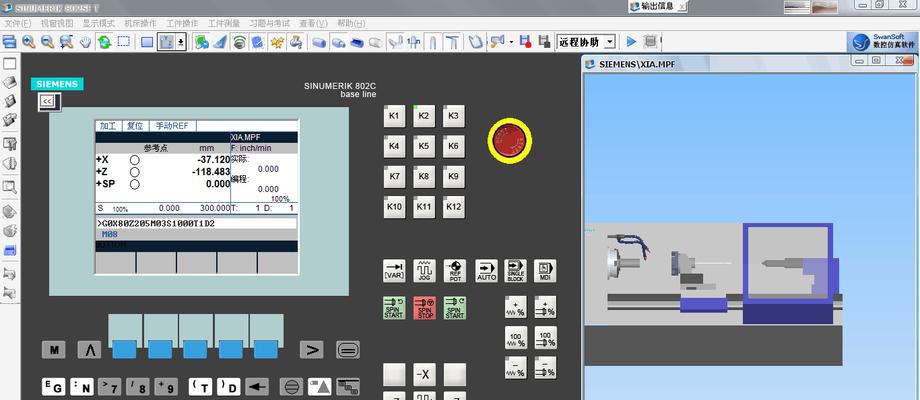Toggle the K6 user key
Screen dimensions: 920x400
click(454, 147)
